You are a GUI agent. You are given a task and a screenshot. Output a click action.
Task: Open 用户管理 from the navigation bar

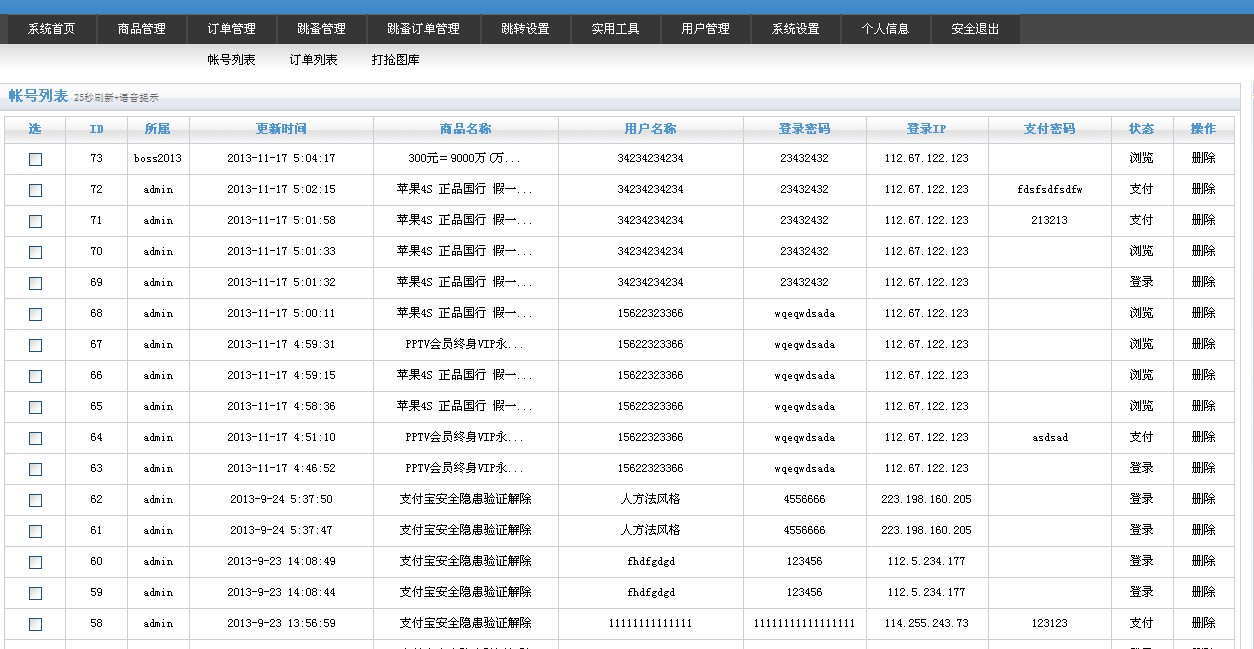pos(705,29)
